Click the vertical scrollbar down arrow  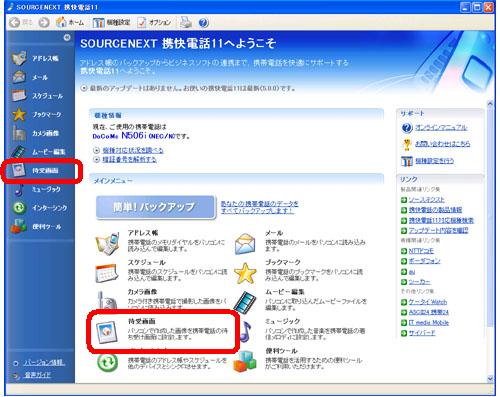[490, 378]
